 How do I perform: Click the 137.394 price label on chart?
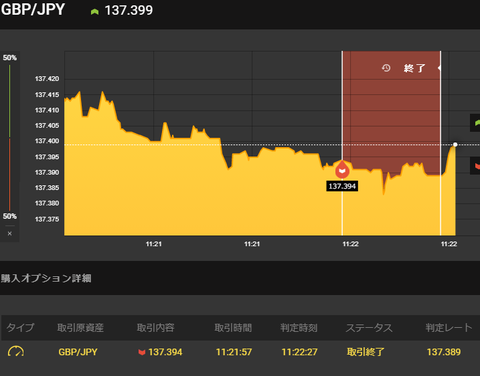click(x=342, y=186)
